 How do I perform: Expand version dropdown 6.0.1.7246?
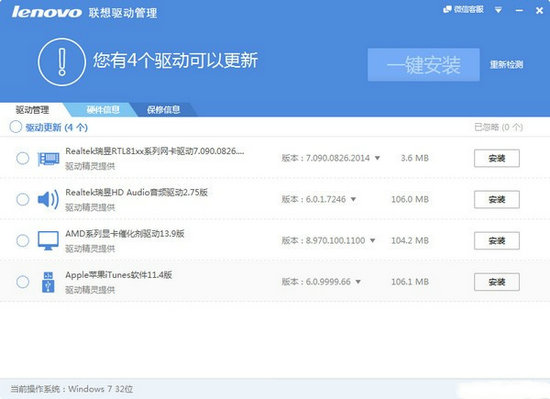point(353,200)
